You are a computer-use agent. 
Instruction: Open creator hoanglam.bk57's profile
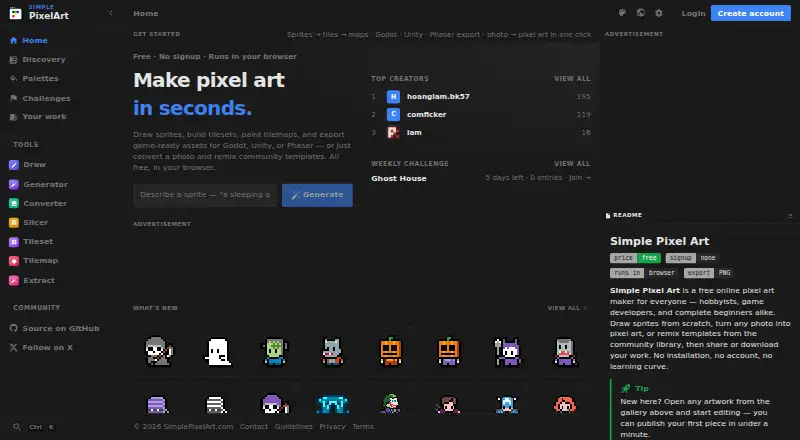point(438,96)
